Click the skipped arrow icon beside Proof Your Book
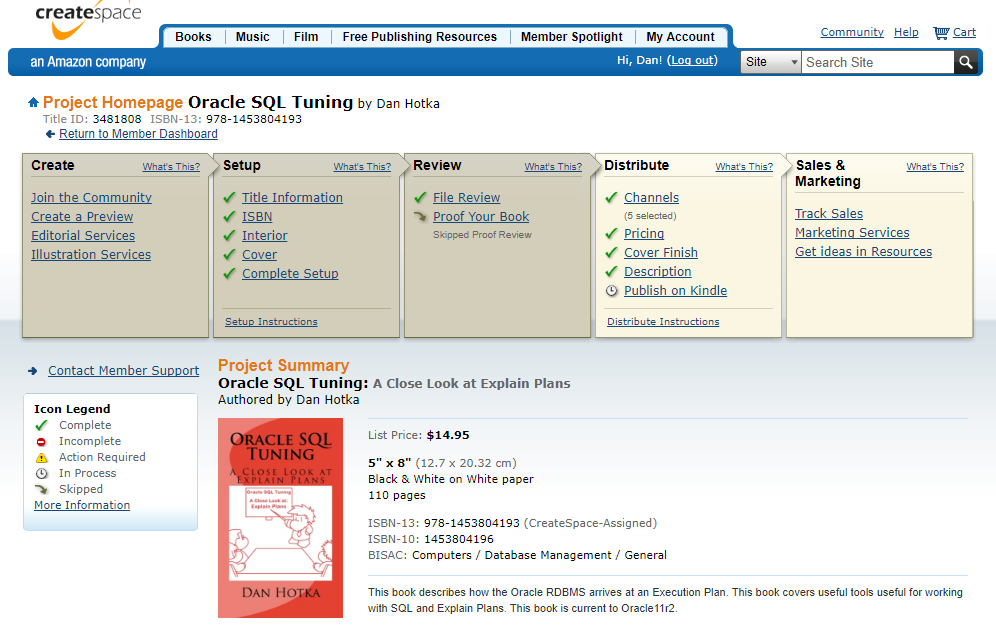Viewport: 996px width, 631px height. click(420, 217)
